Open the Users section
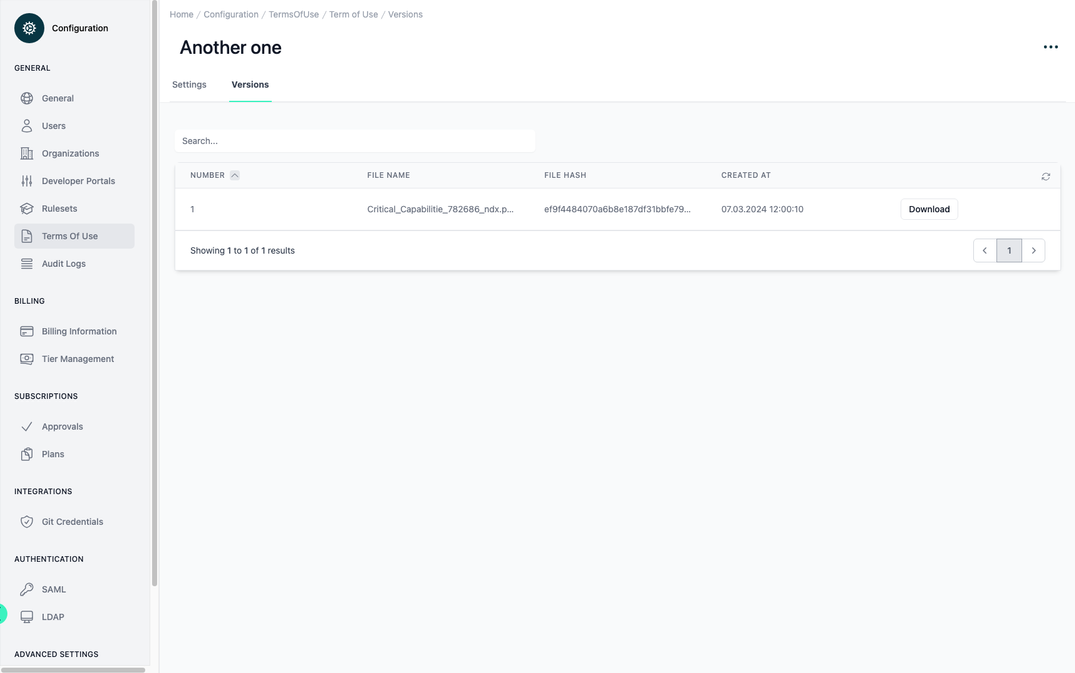 (x=54, y=123)
